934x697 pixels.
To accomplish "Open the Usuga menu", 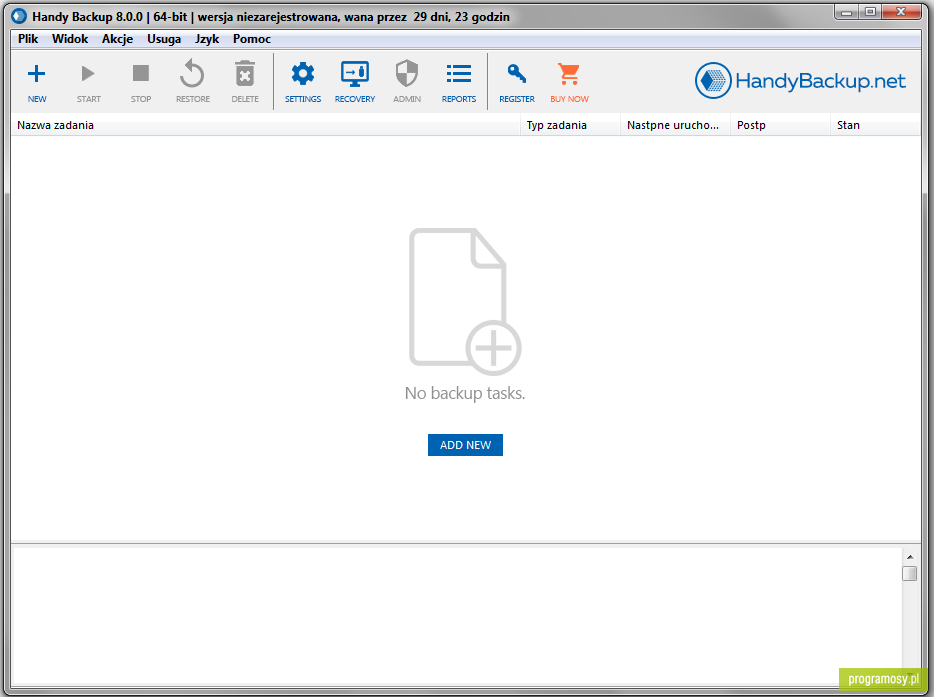I will pyautogui.click(x=164, y=39).
